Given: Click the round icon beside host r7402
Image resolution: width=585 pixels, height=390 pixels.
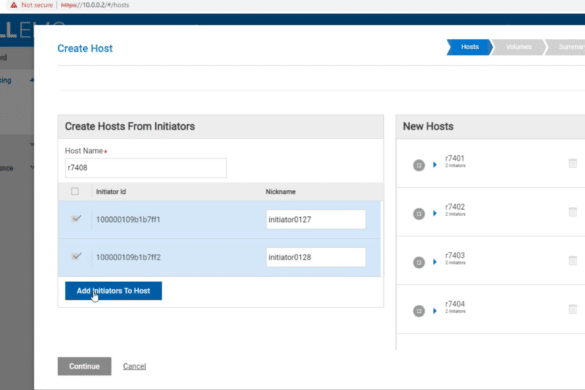Looking at the screenshot, I should [419, 213].
